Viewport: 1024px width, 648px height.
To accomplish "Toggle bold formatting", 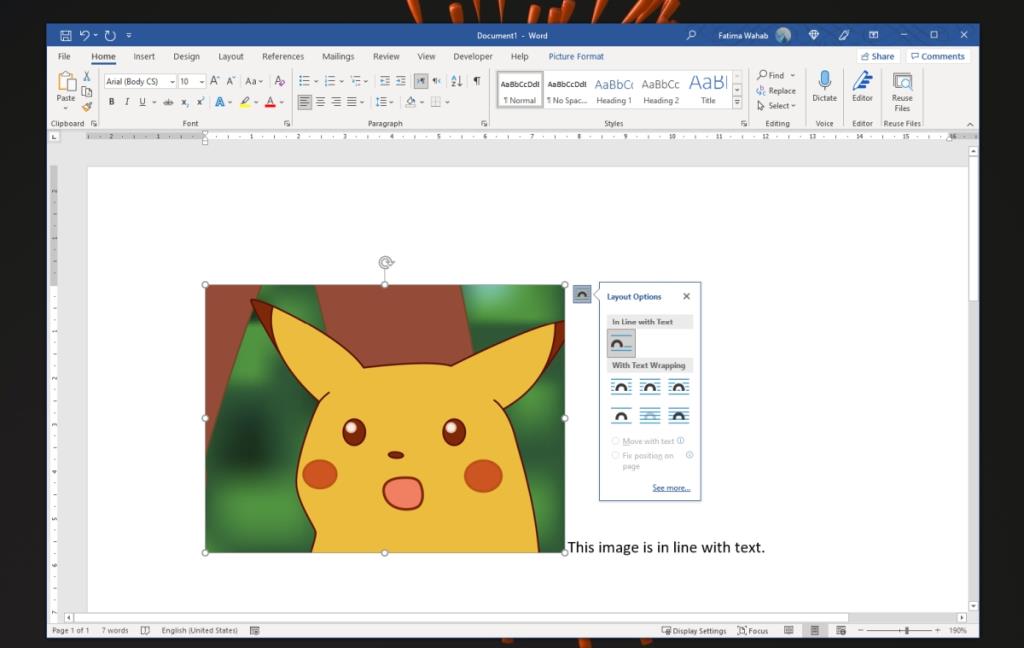I will click(111, 101).
